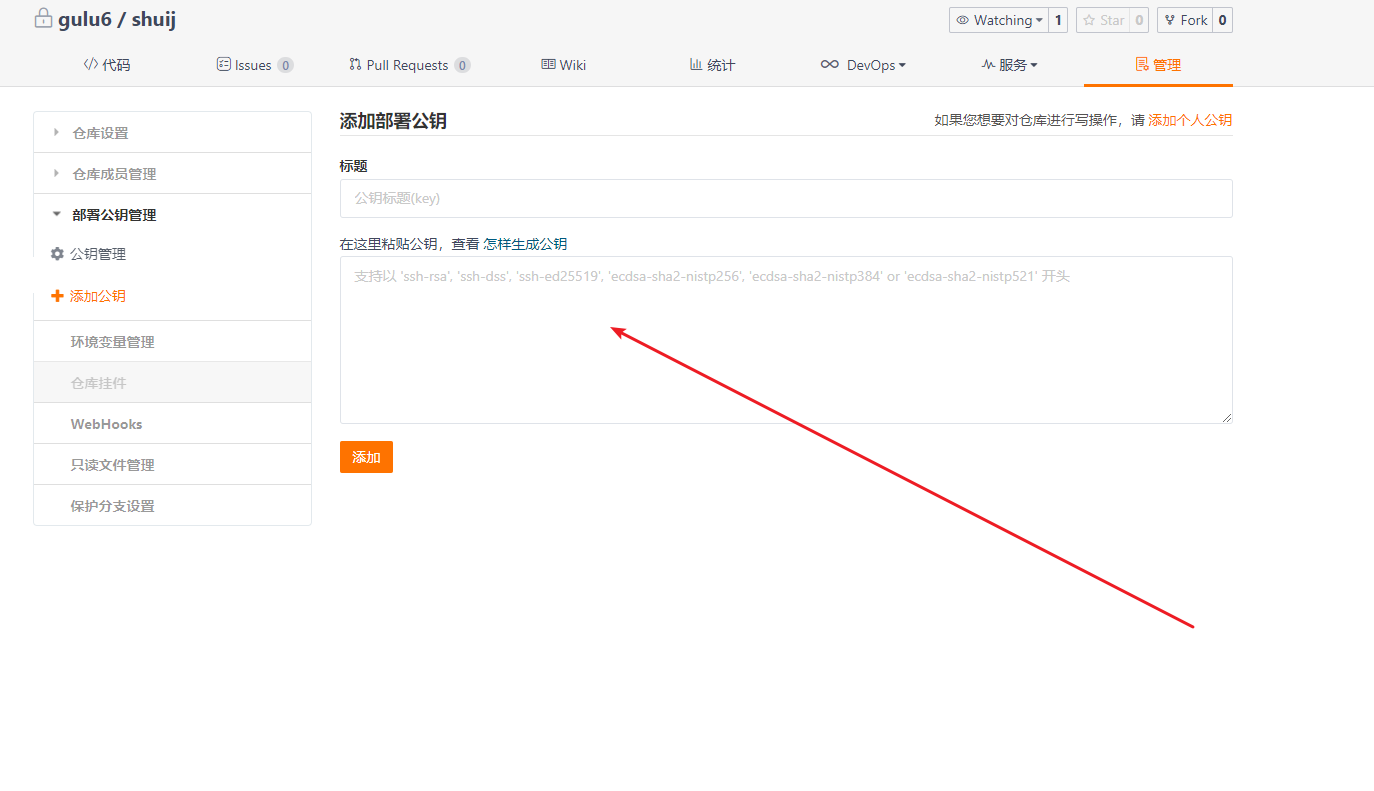1374x791 pixels.
Task: Click the bar chart icon beside 统计
Action: tap(696, 64)
